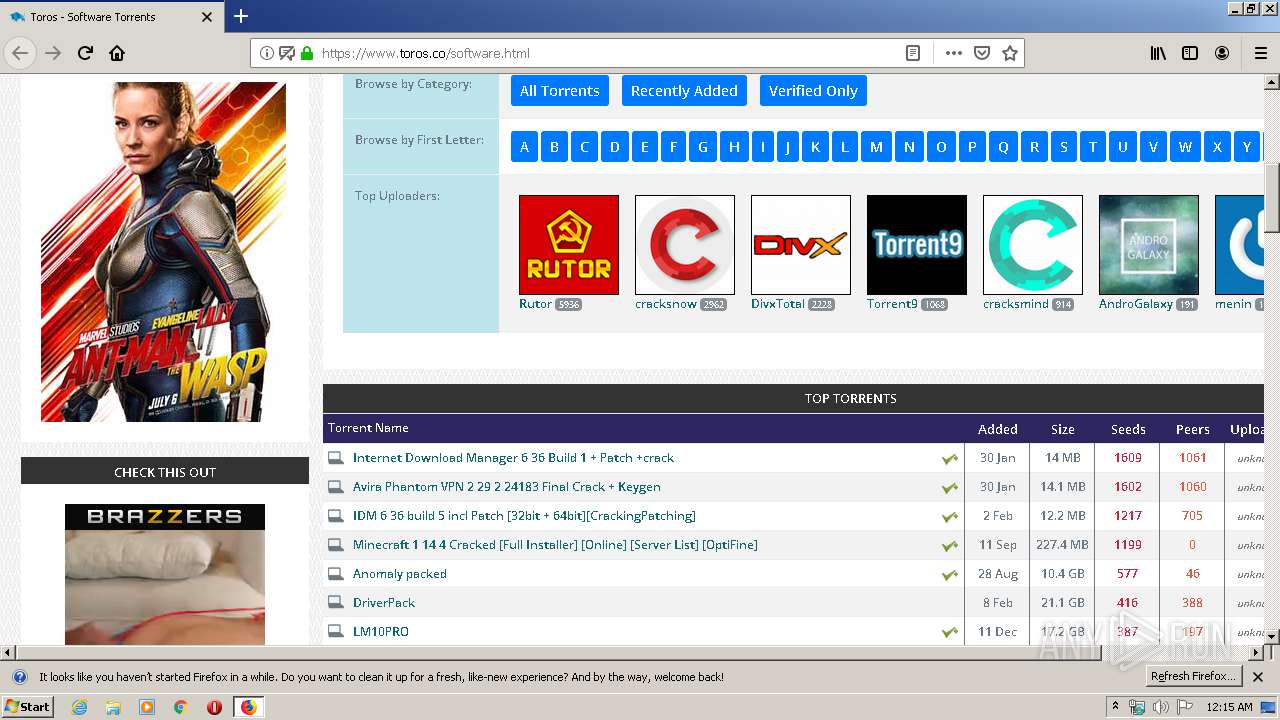Click the vertical scrollbar thumb
1280x720 pixels.
[x=1272, y=196]
